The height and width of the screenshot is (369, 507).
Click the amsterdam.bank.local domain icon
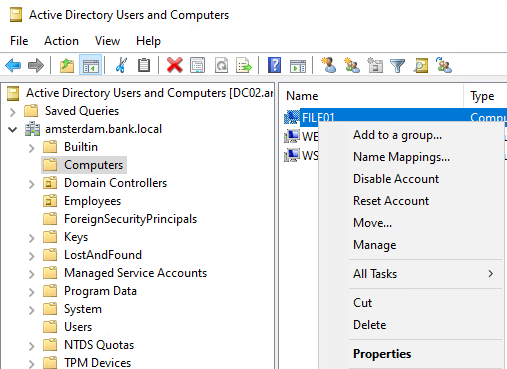click(33, 129)
